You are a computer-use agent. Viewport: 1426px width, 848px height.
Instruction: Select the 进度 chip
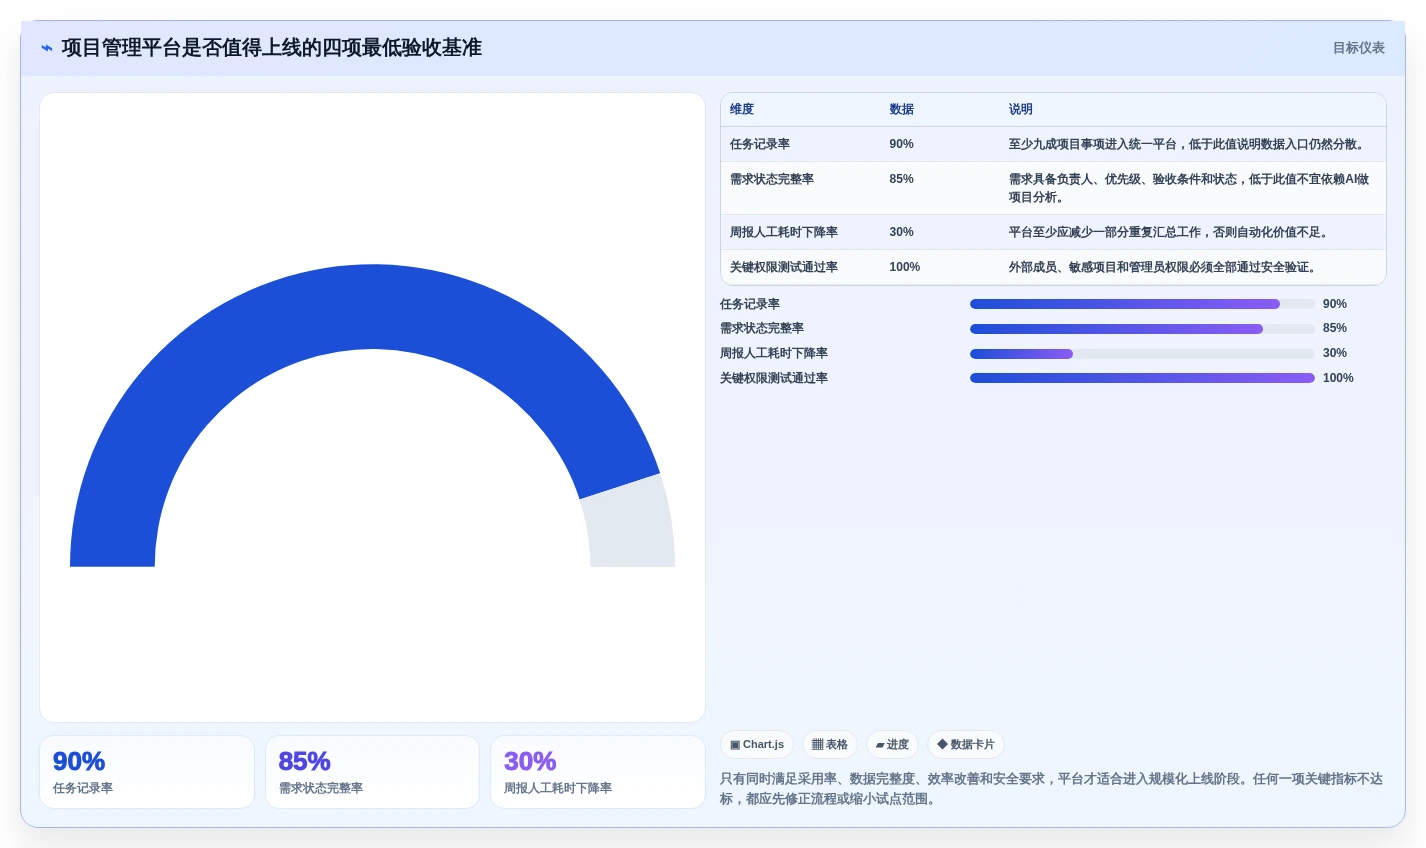click(x=892, y=744)
